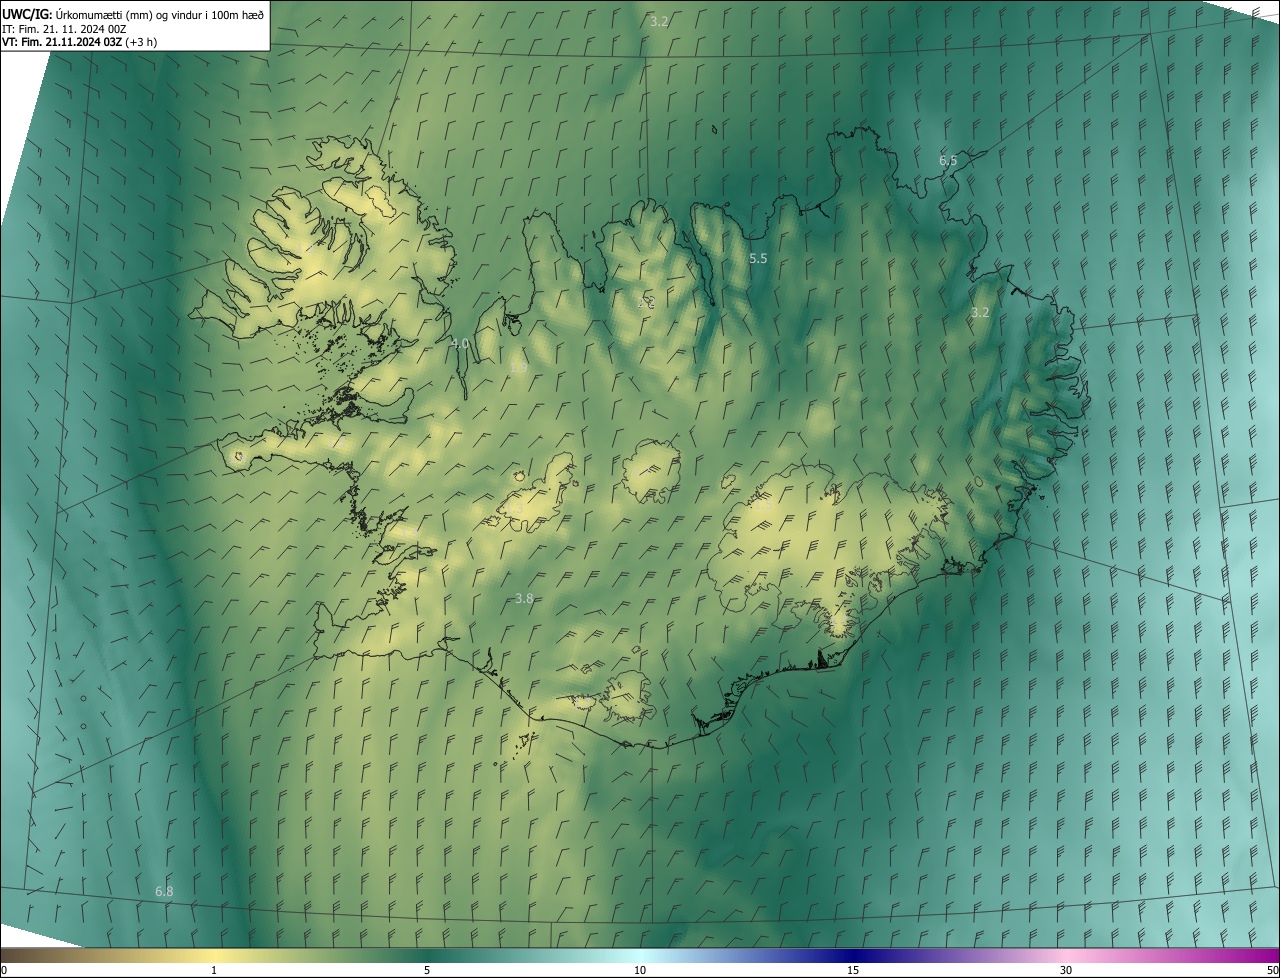This screenshot has height=978, width=1280.
Task: Click the color scale tick labeled 15
Action: pyautogui.click(x=853, y=970)
